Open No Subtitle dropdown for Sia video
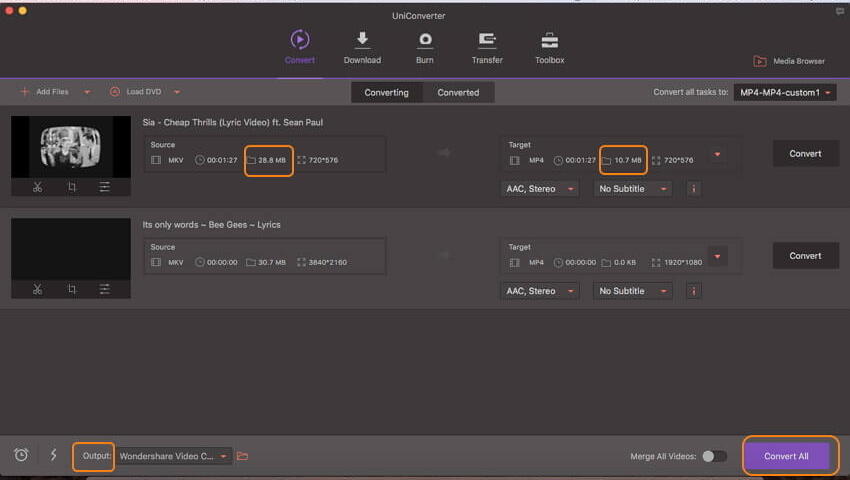Screen dimensions: 850x480 point(632,189)
